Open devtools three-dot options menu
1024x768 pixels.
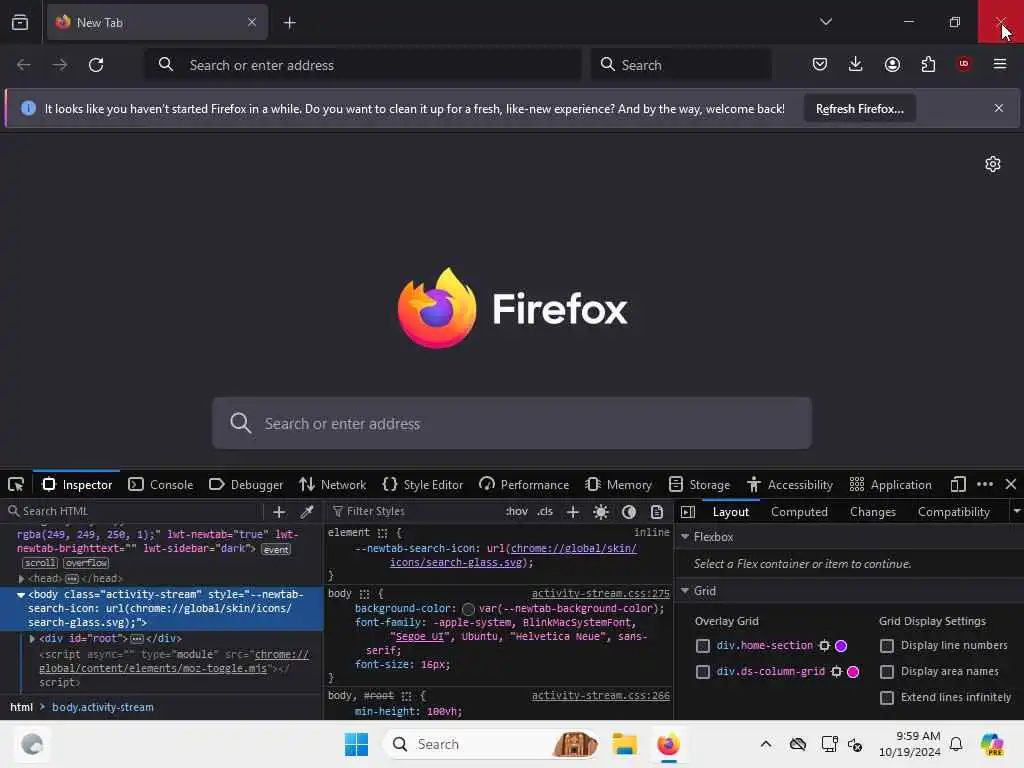point(985,484)
